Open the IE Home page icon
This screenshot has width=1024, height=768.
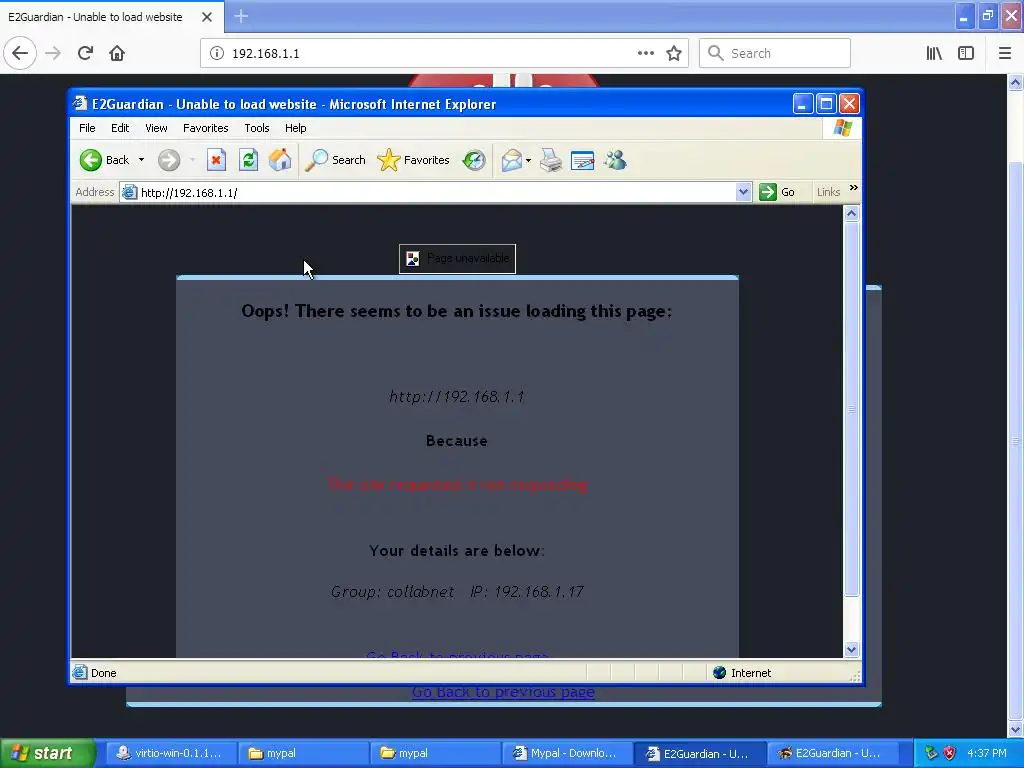point(280,160)
